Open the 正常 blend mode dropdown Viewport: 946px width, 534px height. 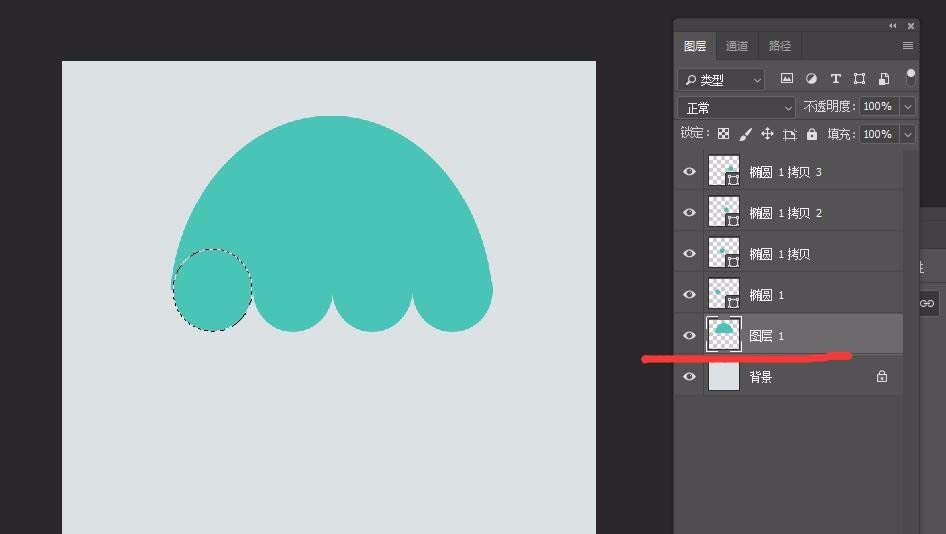[736, 107]
